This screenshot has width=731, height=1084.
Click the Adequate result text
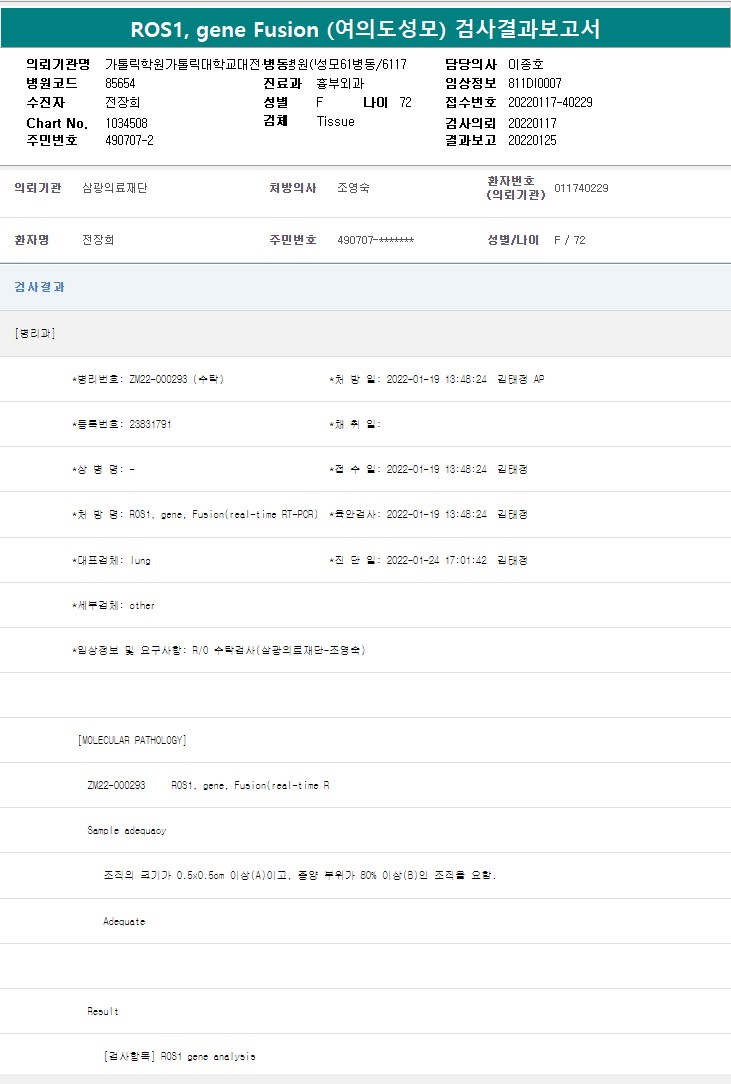point(124,921)
